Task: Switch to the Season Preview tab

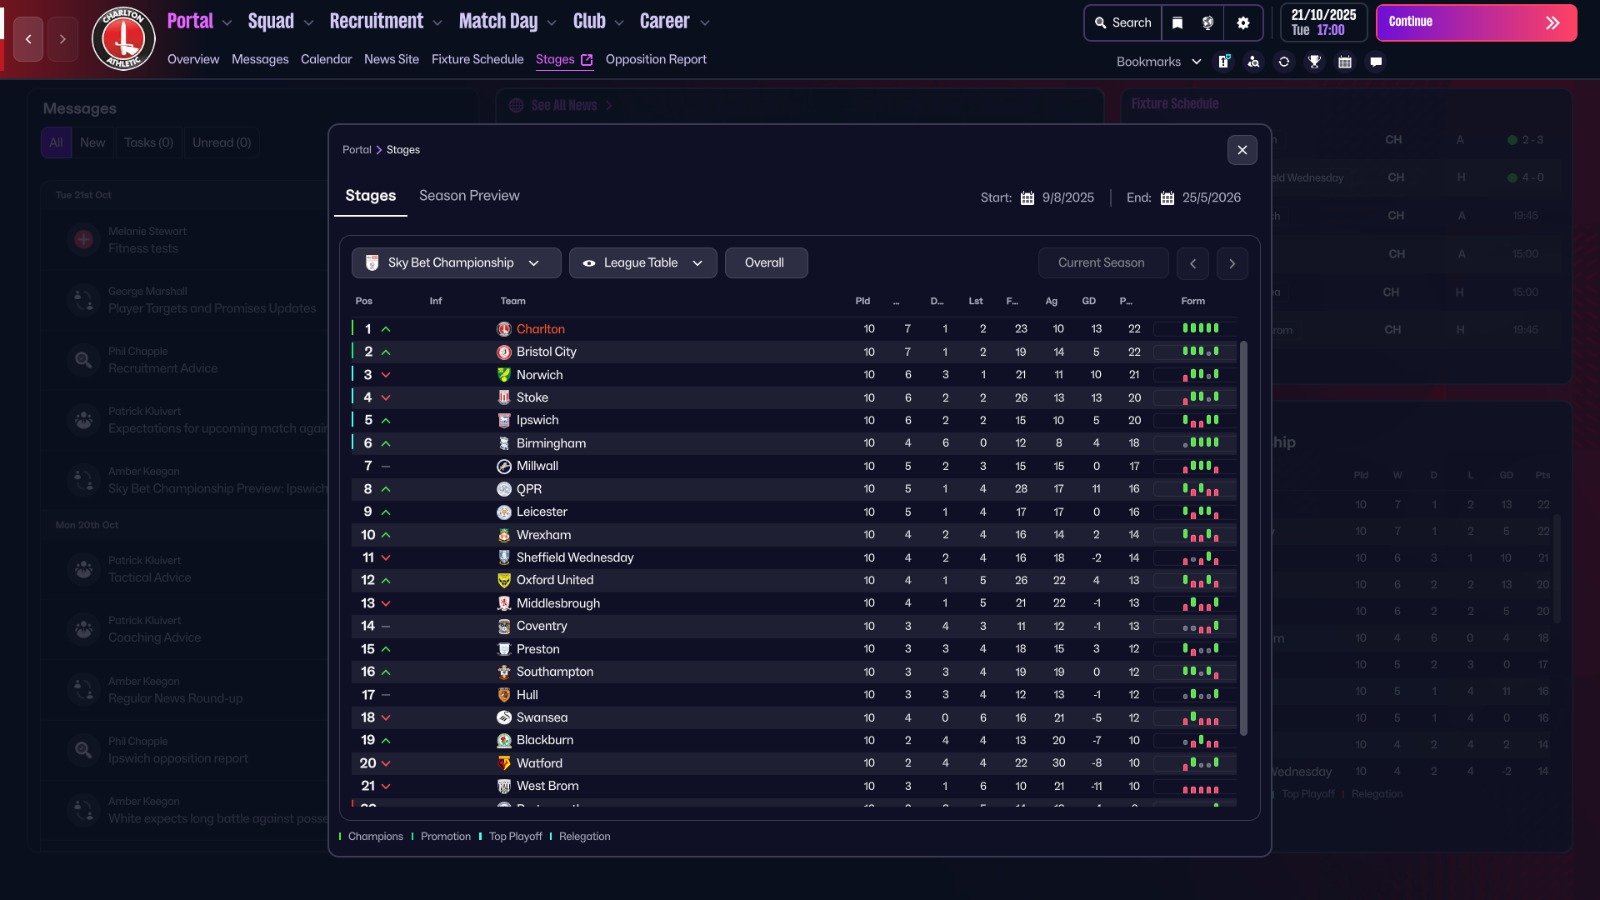Action: 469,196
